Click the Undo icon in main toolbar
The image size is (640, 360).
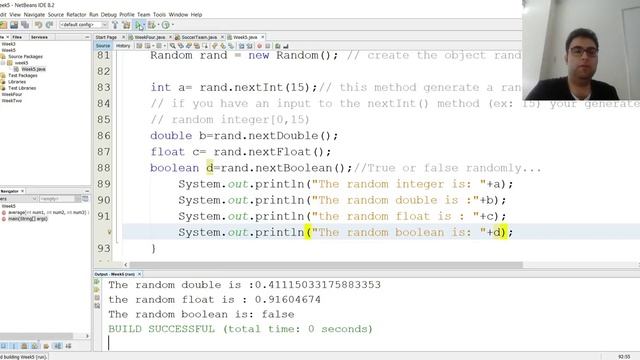pyautogui.click(x=38, y=25)
